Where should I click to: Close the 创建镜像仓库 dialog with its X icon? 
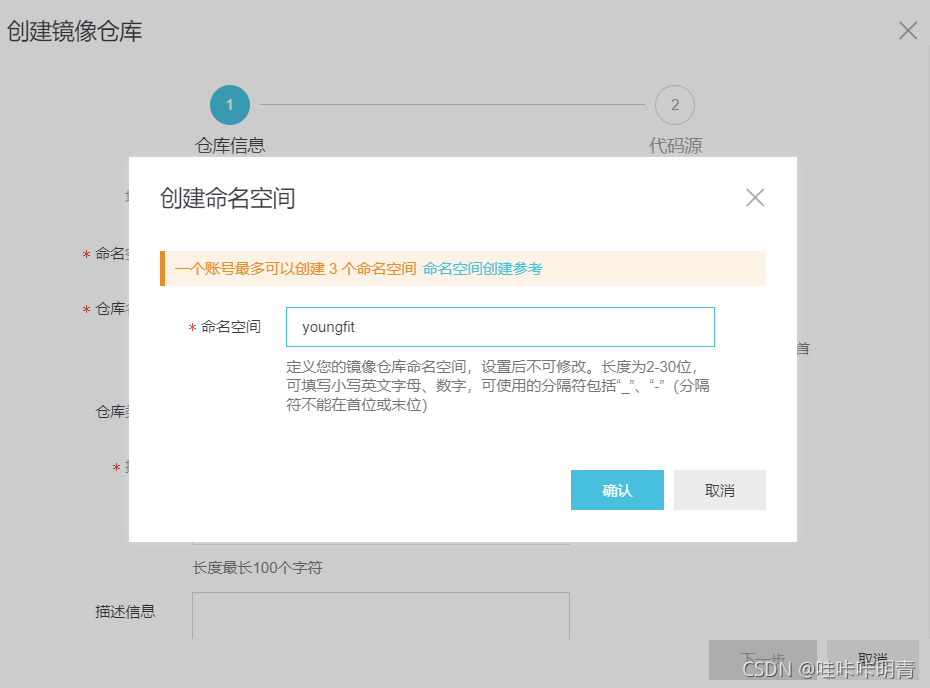coord(907,30)
